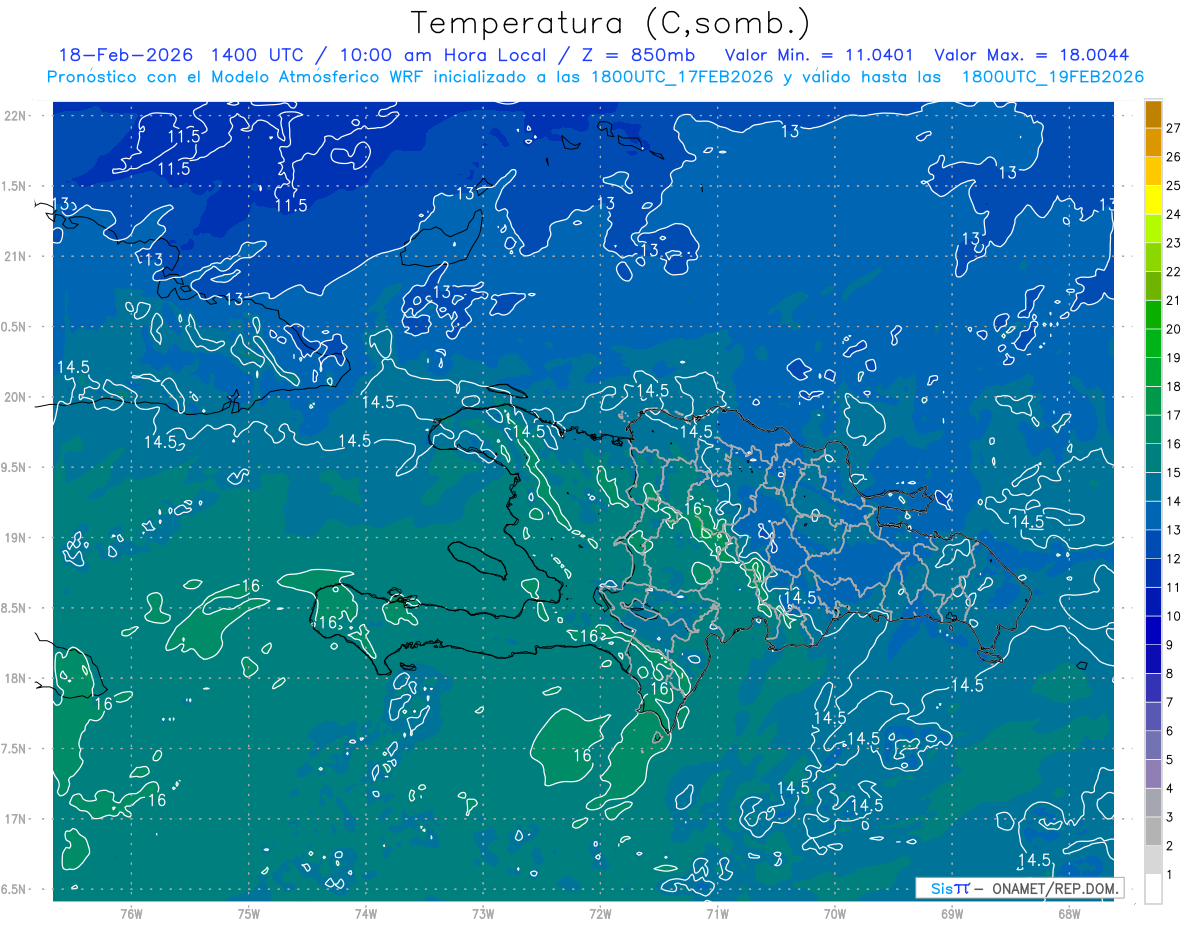Click the "68W" longitude axis label

pos(1069,913)
